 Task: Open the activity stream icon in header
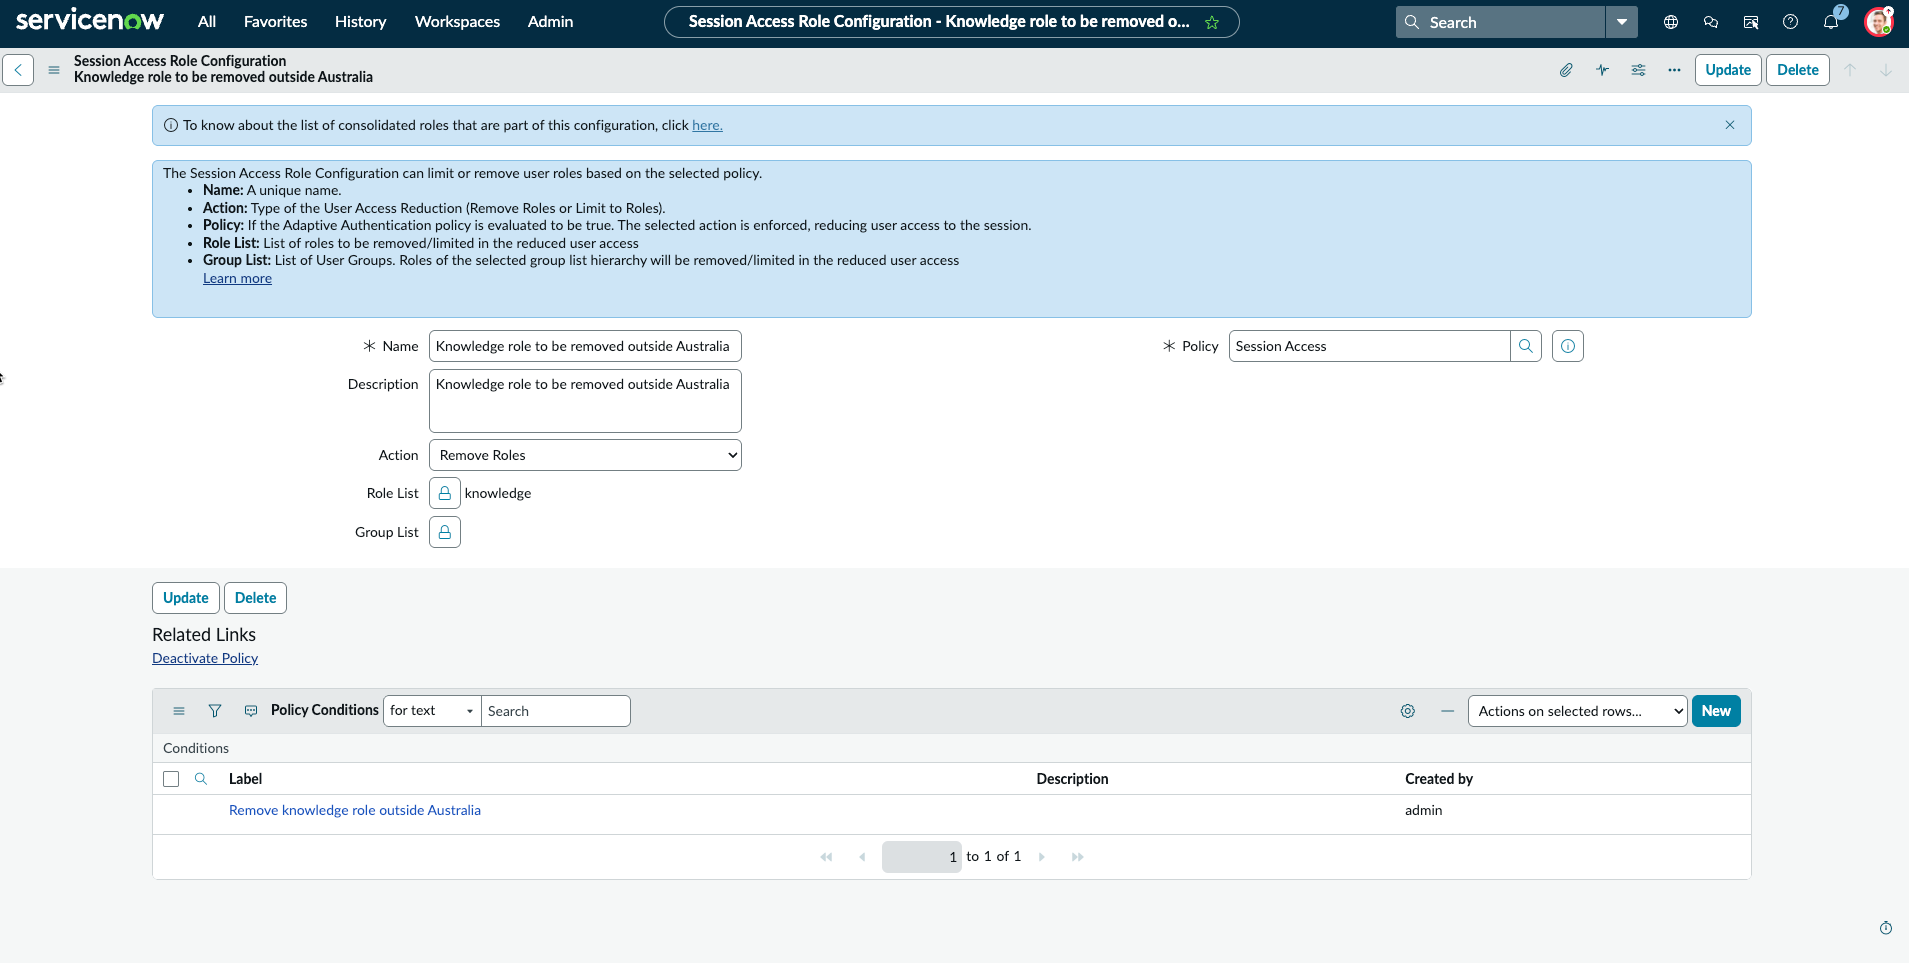(x=1602, y=70)
